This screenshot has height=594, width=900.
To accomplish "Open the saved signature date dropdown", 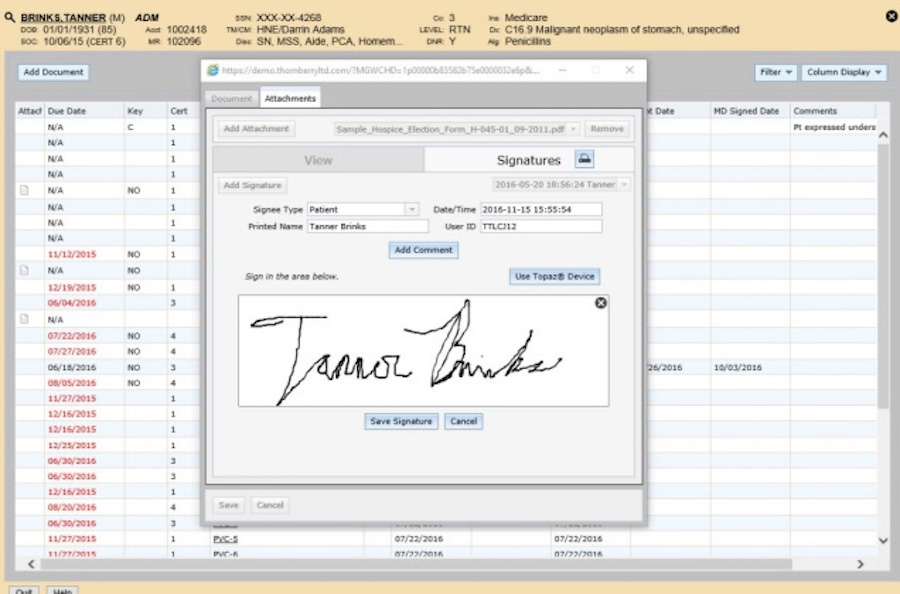I will [624, 185].
